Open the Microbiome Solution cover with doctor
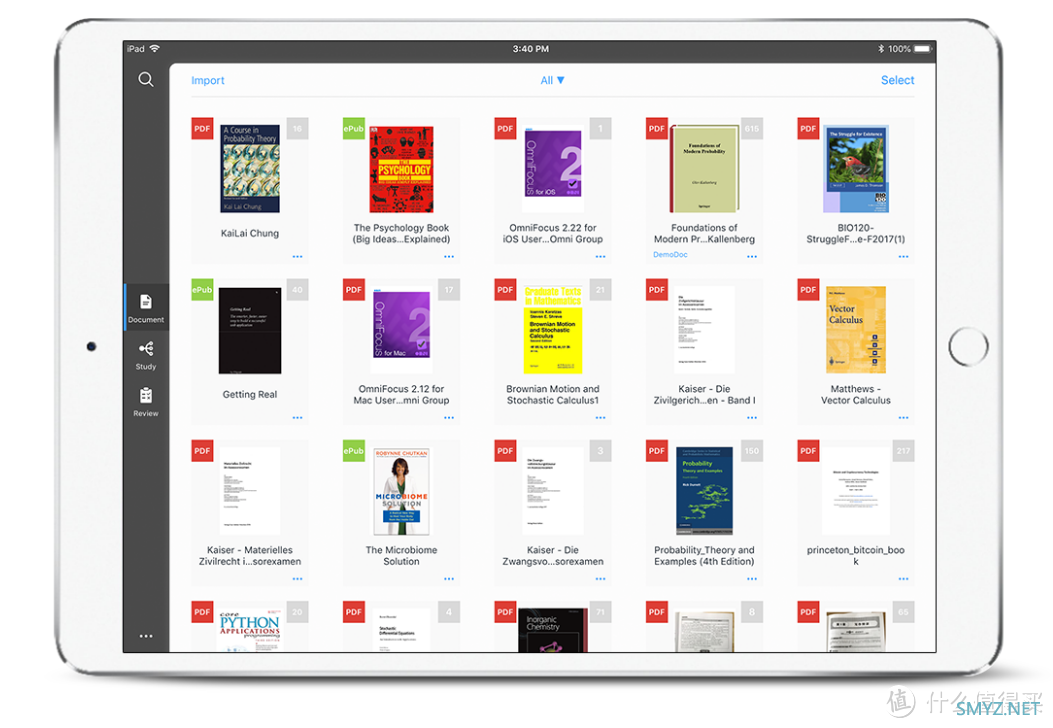1053x728 pixels. tap(402, 492)
